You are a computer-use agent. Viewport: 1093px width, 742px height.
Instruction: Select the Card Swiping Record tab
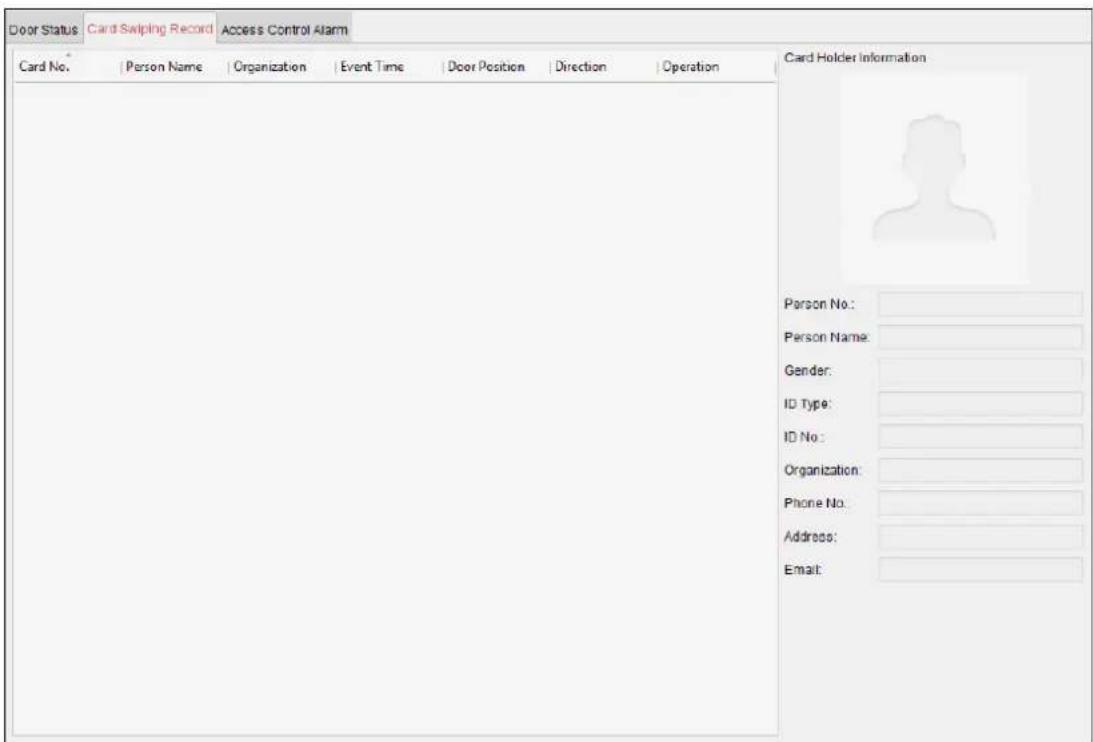(x=150, y=29)
